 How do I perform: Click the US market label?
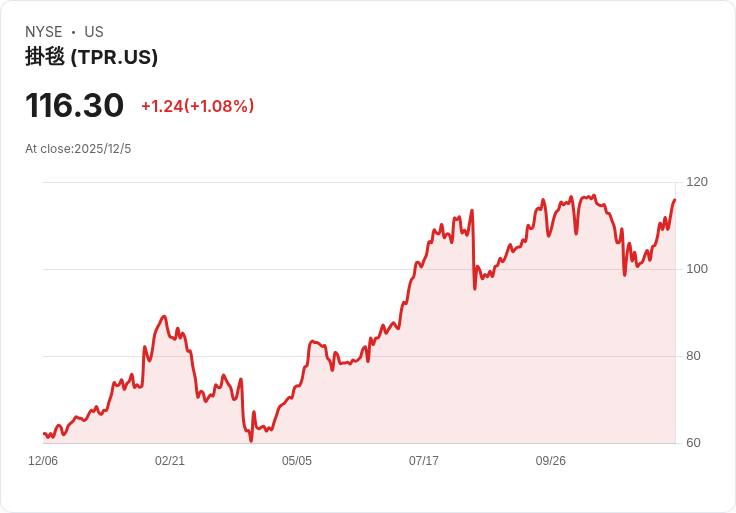(x=94, y=32)
